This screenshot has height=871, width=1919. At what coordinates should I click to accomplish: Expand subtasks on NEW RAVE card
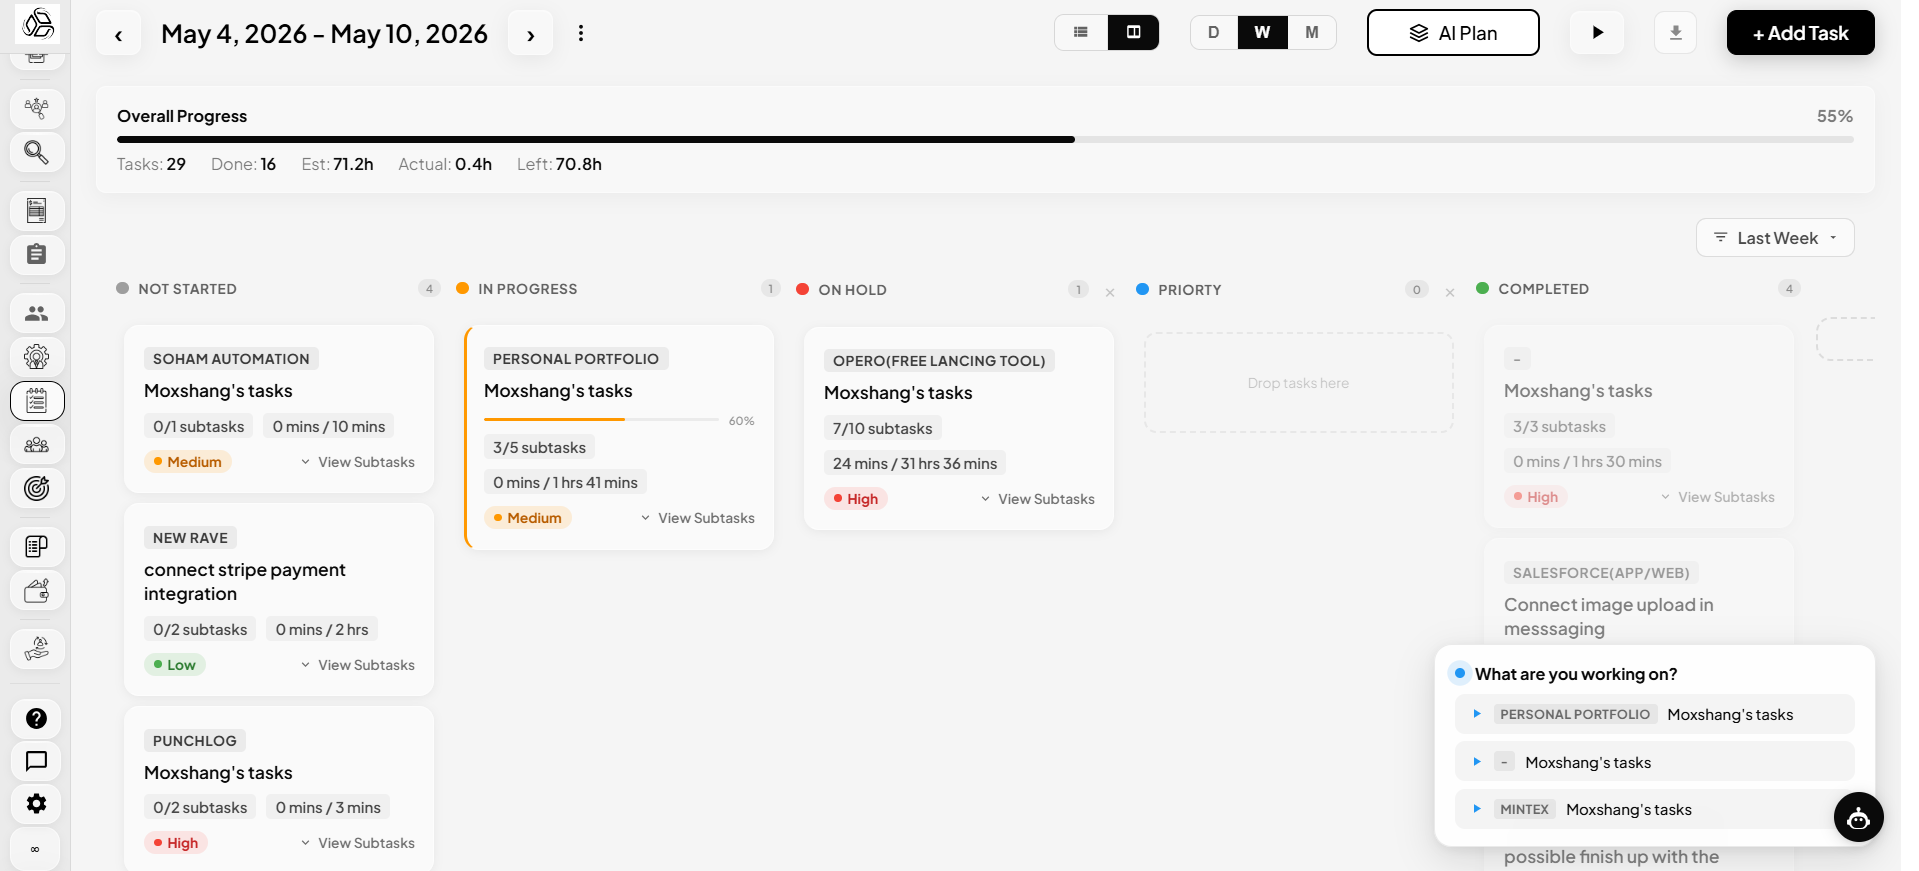coord(357,665)
